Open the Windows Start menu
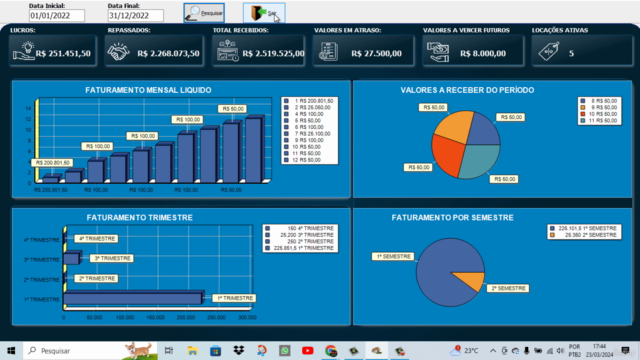 [x=11, y=351]
